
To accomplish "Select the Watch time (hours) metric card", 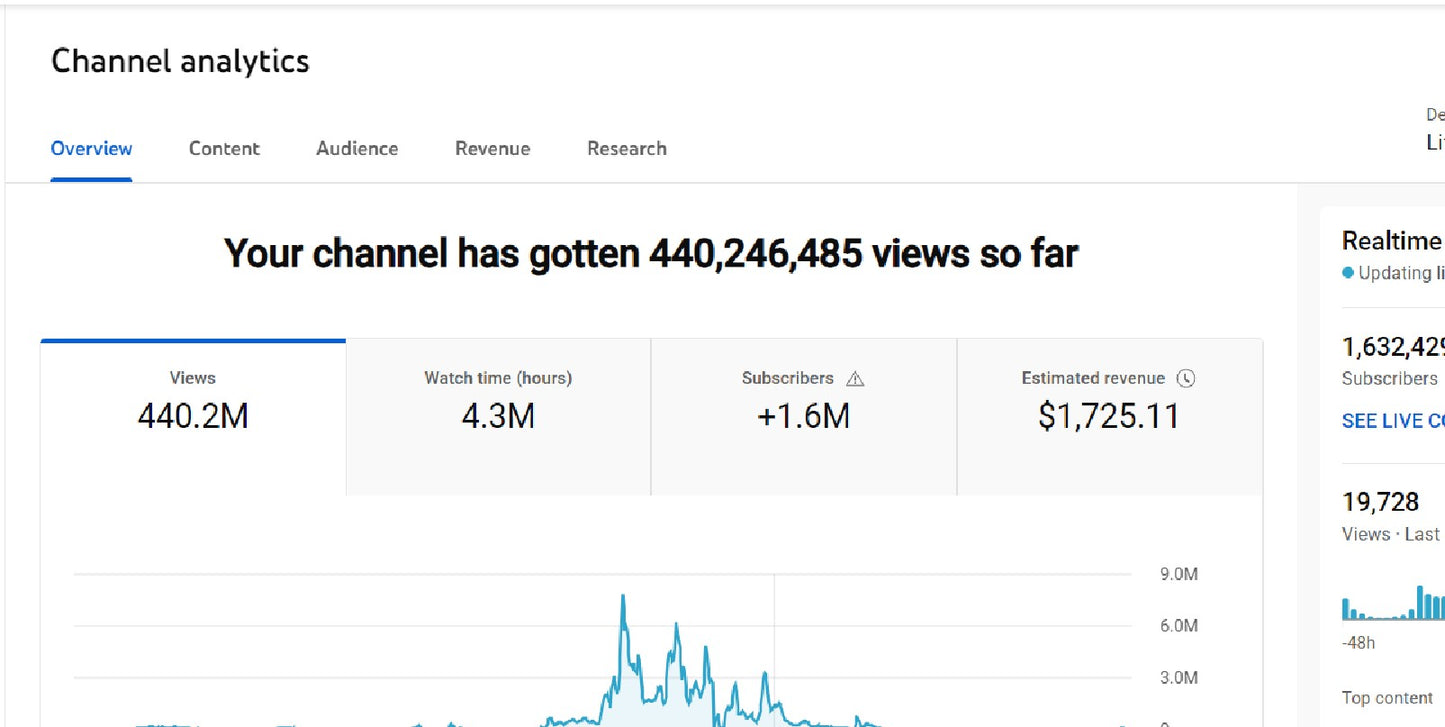I will [497, 415].
